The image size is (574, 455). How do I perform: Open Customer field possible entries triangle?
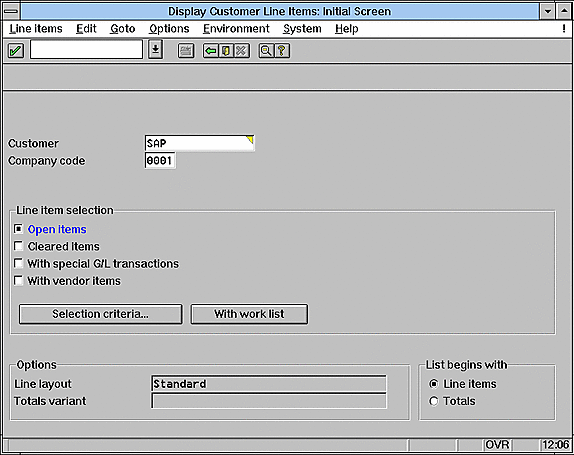250,139
